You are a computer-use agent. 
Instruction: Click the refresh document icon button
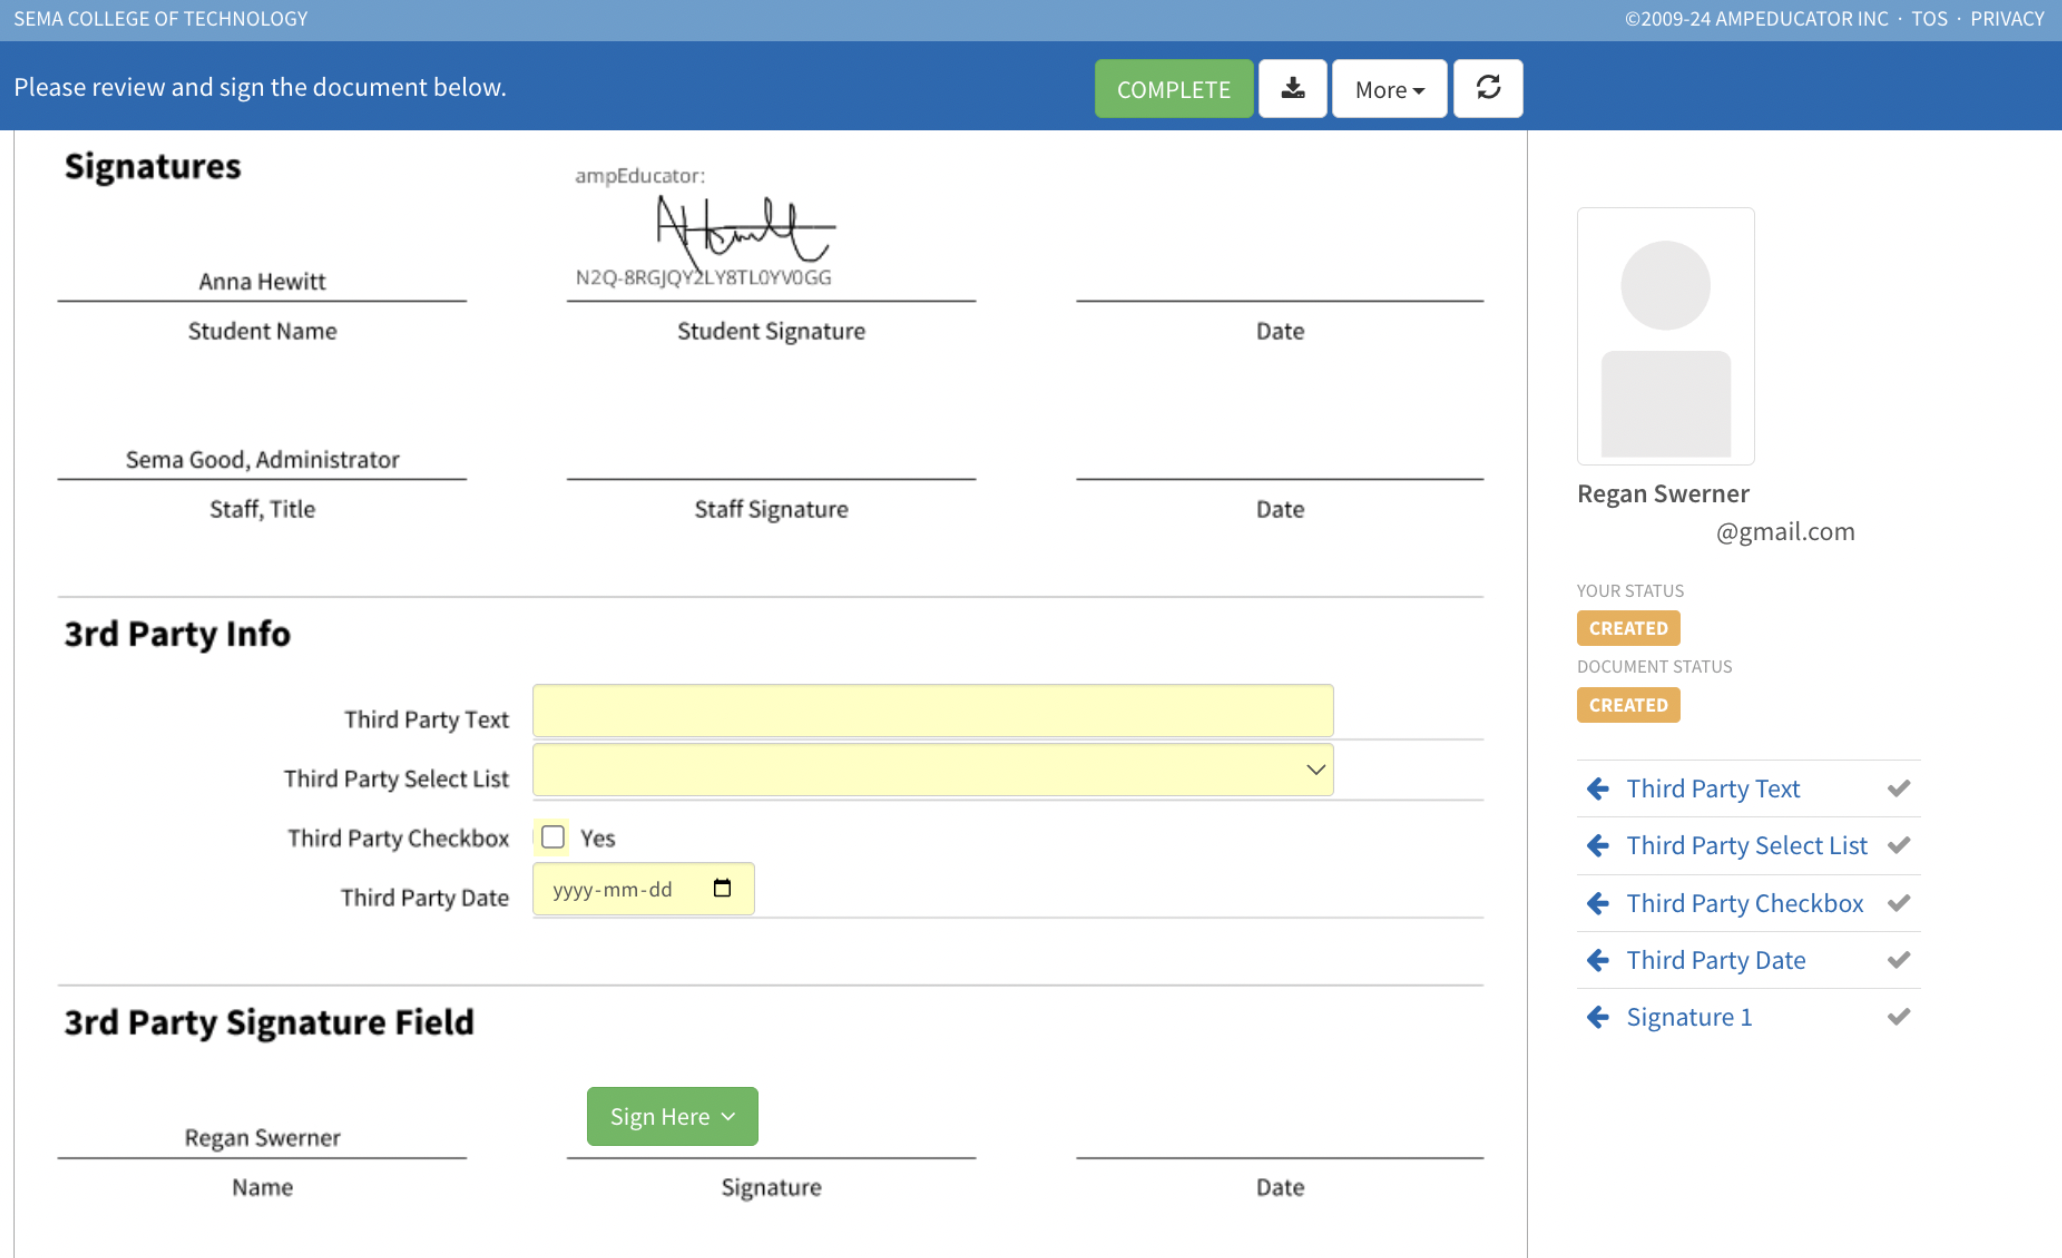[1487, 89]
